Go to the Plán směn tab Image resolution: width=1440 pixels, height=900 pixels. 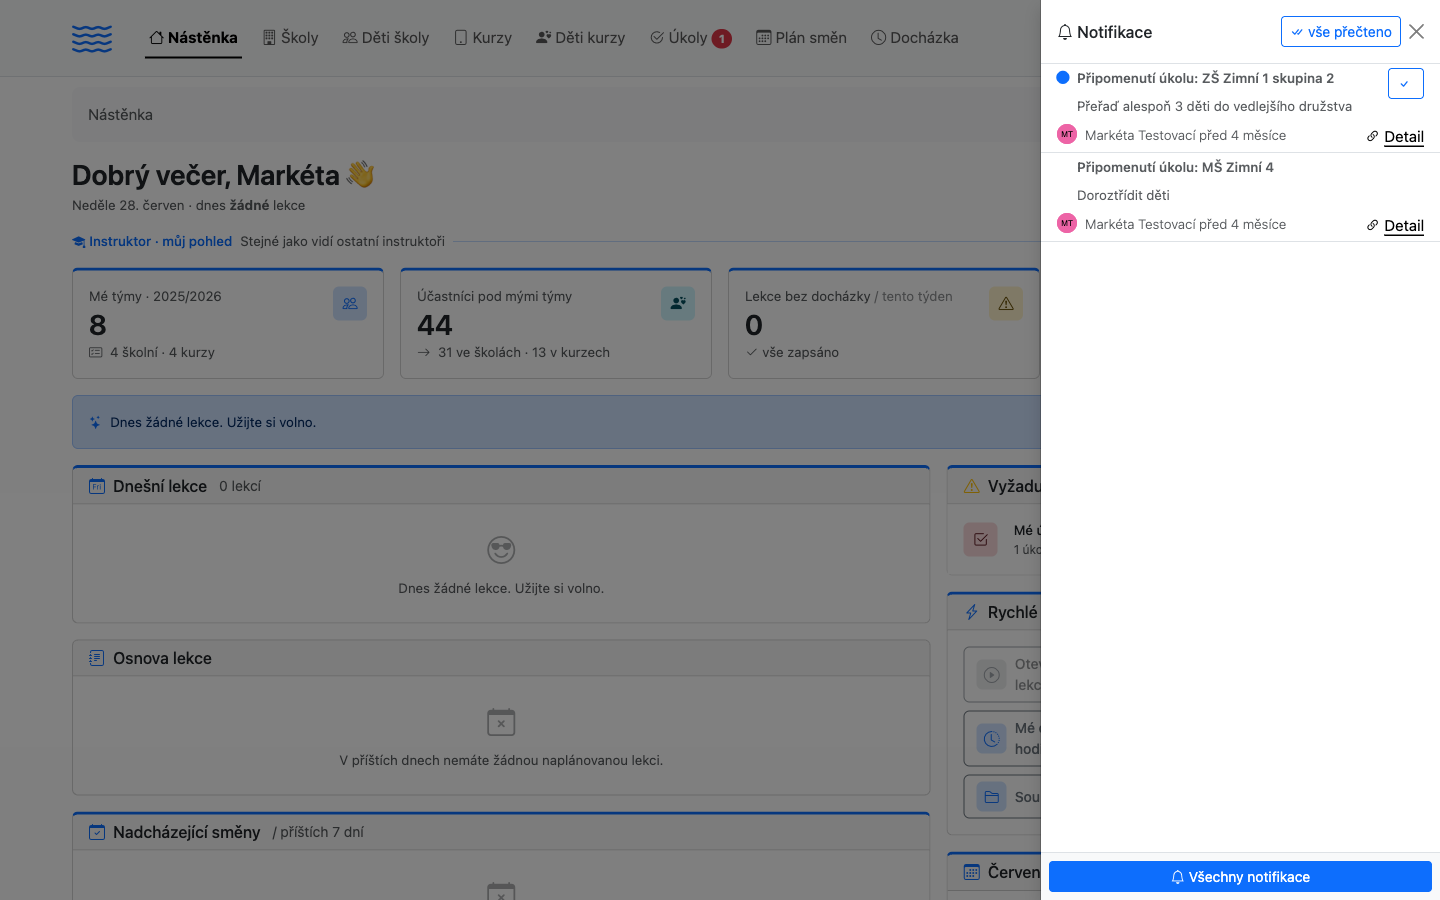pos(801,38)
